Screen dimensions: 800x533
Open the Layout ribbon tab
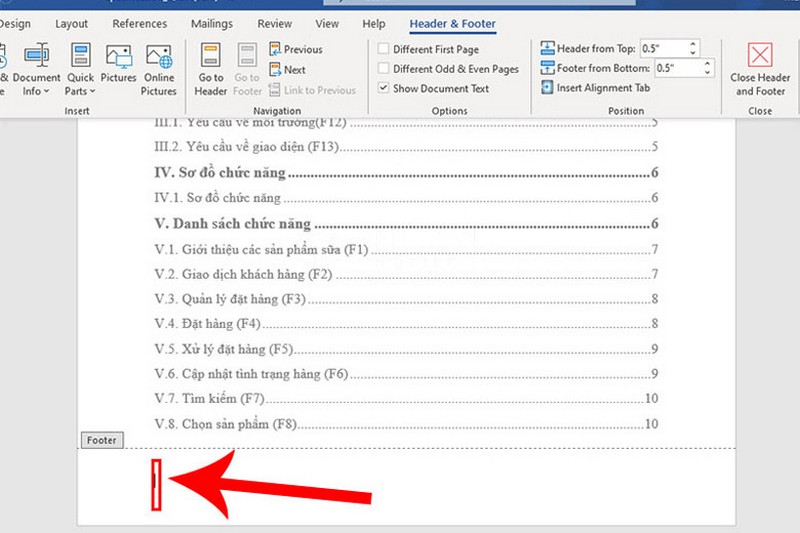[x=71, y=23]
